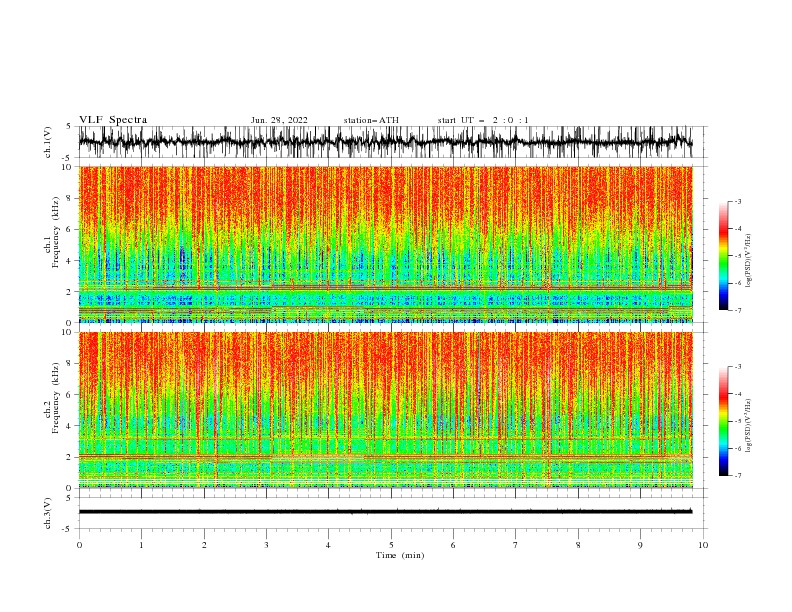The image size is (792, 612).
Task: Click the "-7" tick on the upper colorbar
Action: [737, 310]
